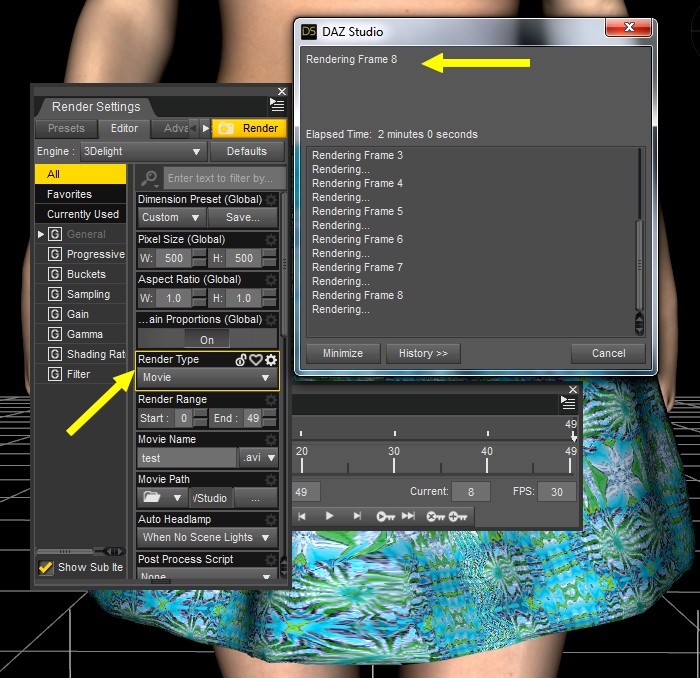
Task: Click the Defaults button
Action: [247, 152]
